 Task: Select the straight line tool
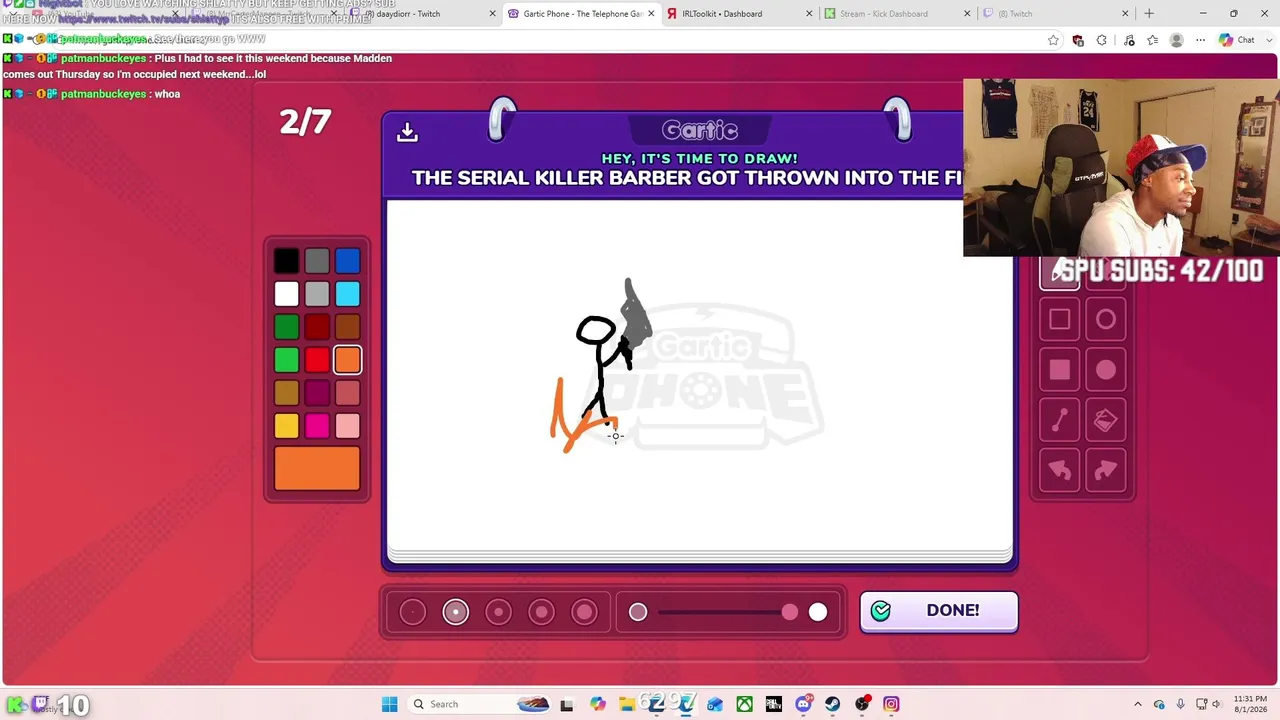pos(1059,421)
